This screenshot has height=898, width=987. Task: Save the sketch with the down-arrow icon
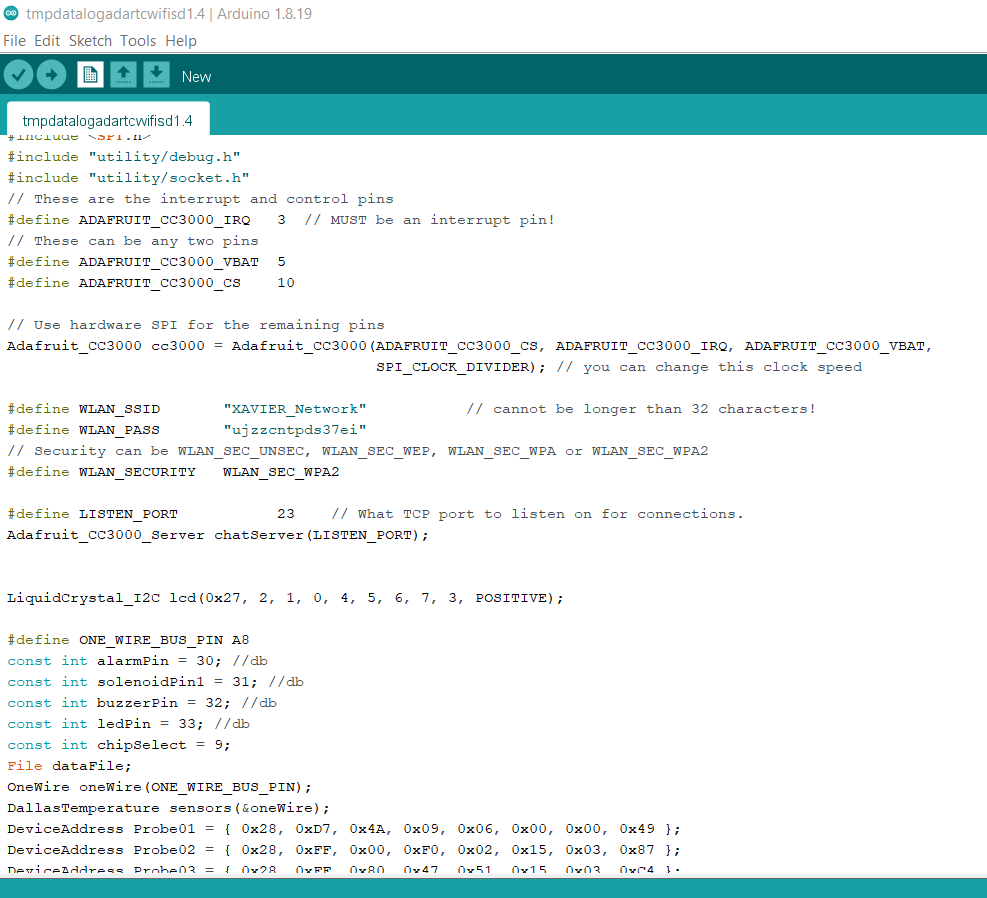click(156, 75)
